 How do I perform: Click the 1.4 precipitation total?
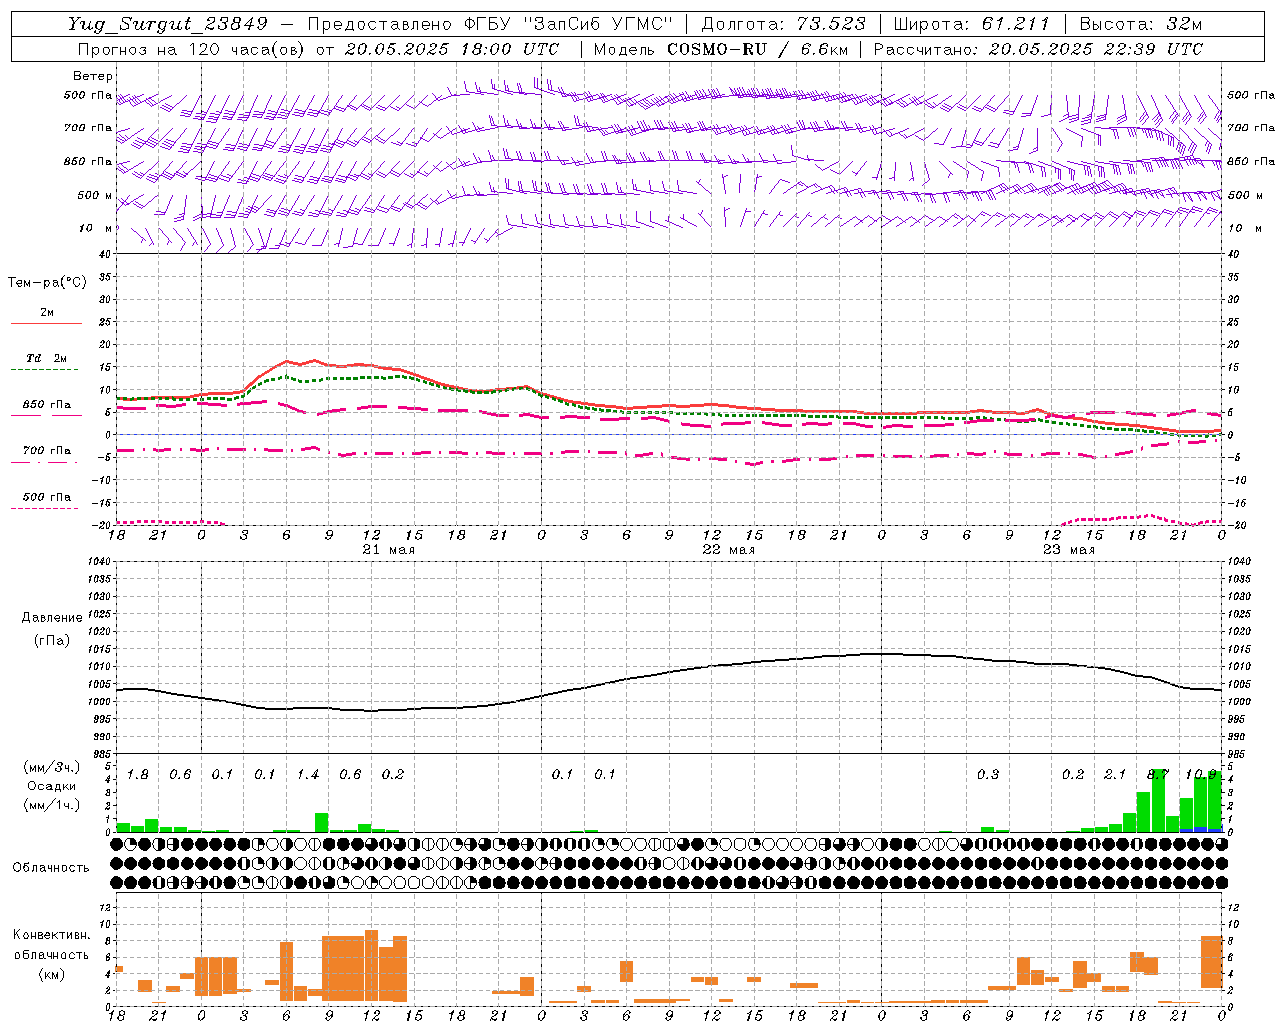(x=308, y=774)
